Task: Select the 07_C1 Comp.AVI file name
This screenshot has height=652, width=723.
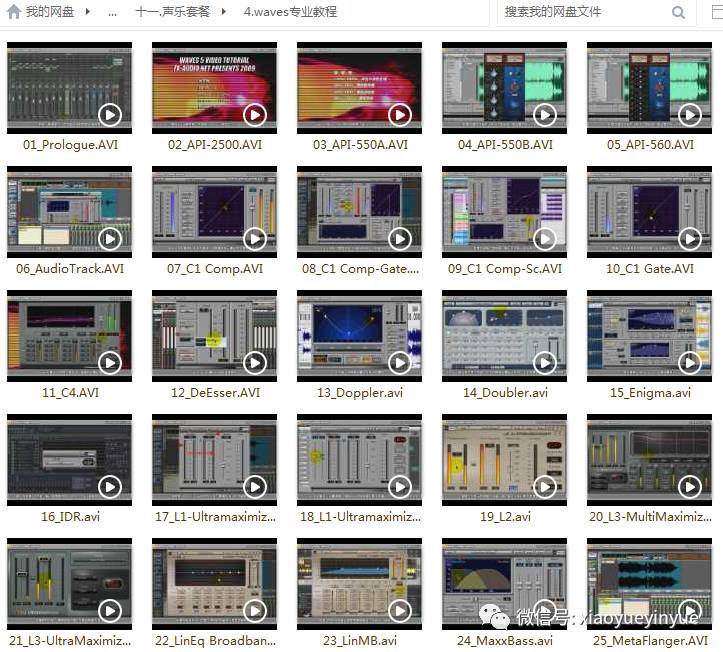Action: pyautogui.click(x=215, y=269)
